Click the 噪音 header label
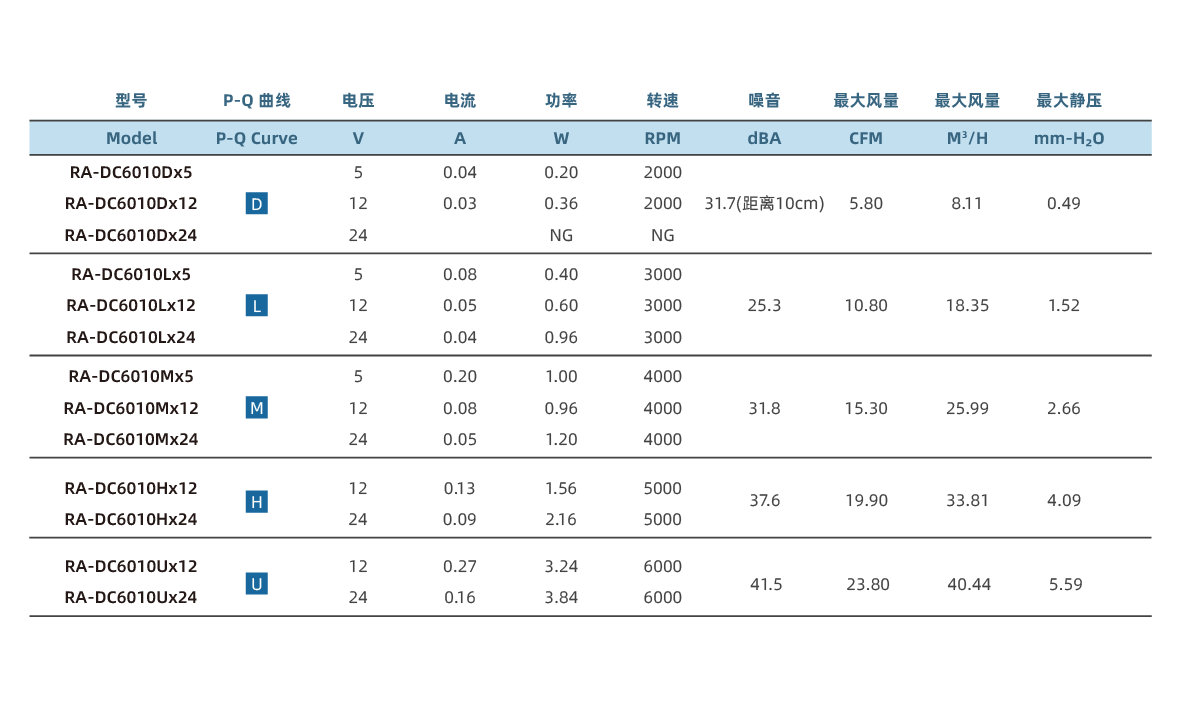Image resolution: width=1182 pixels, height=709 pixels. coord(764,100)
